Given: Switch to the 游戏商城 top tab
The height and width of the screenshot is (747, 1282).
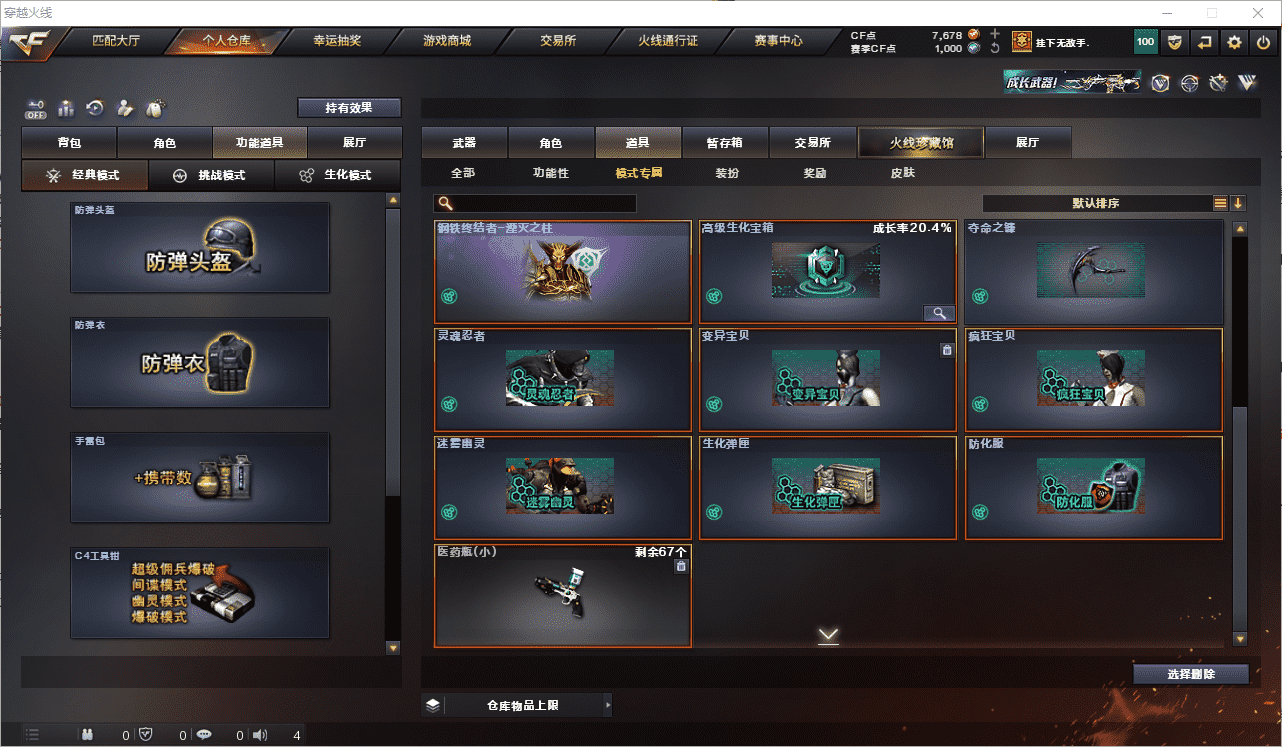Looking at the screenshot, I should (447, 41).
